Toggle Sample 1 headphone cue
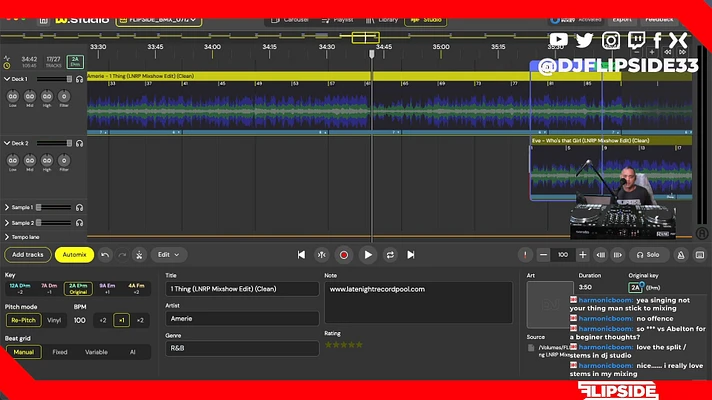 (79, 207)
